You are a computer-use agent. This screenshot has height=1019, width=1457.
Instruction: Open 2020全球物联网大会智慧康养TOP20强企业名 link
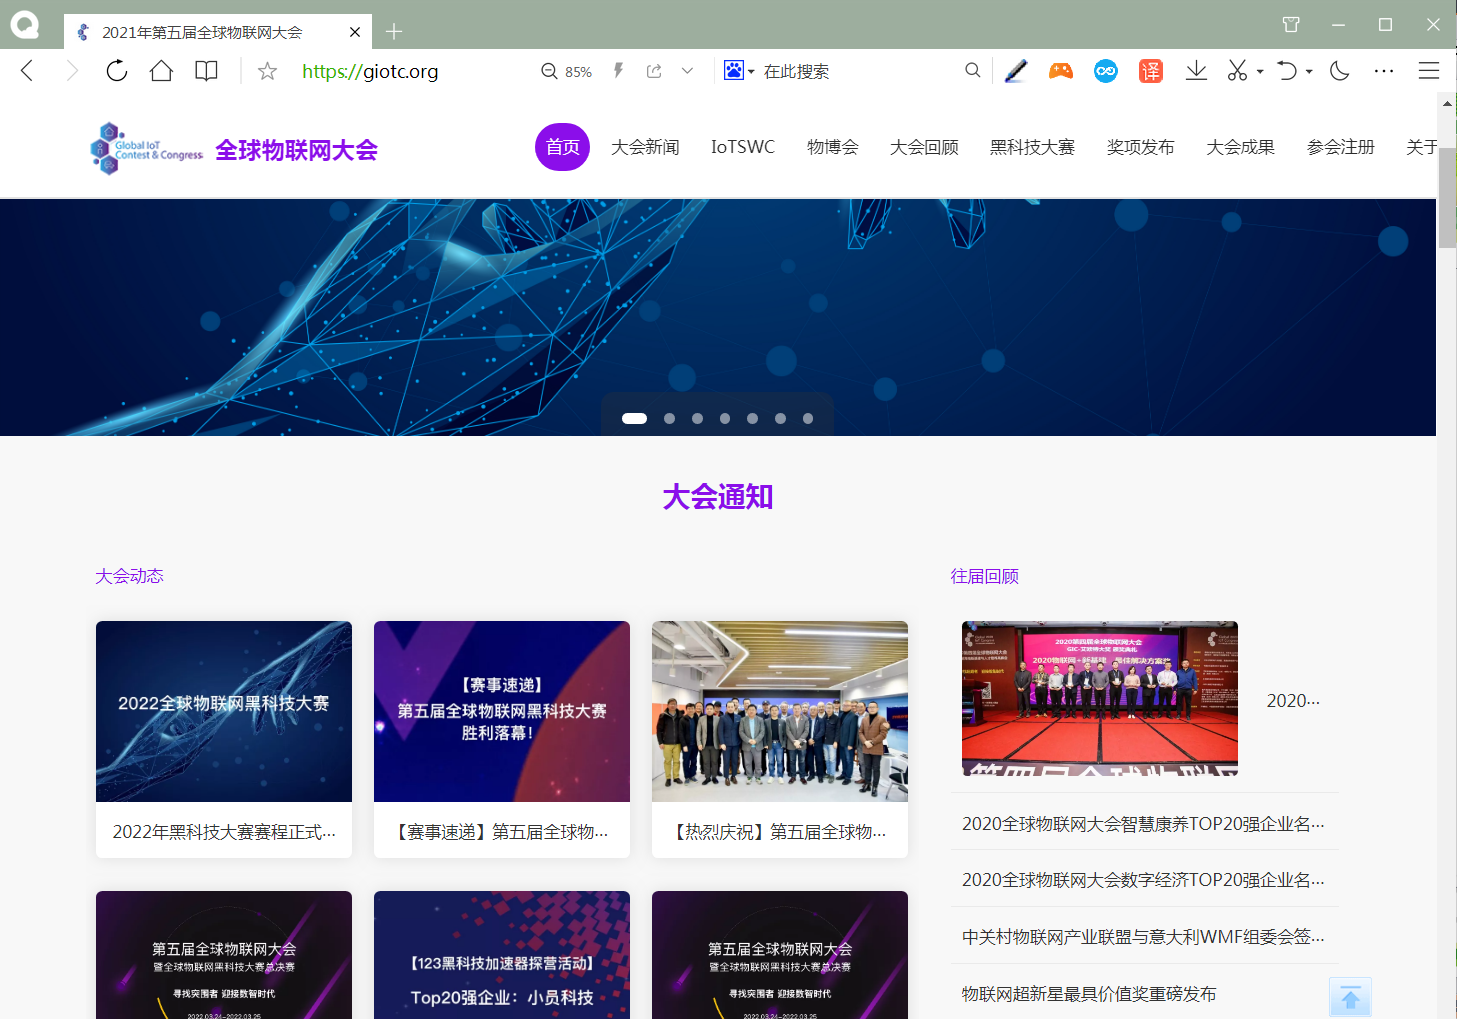point(1143,824)
